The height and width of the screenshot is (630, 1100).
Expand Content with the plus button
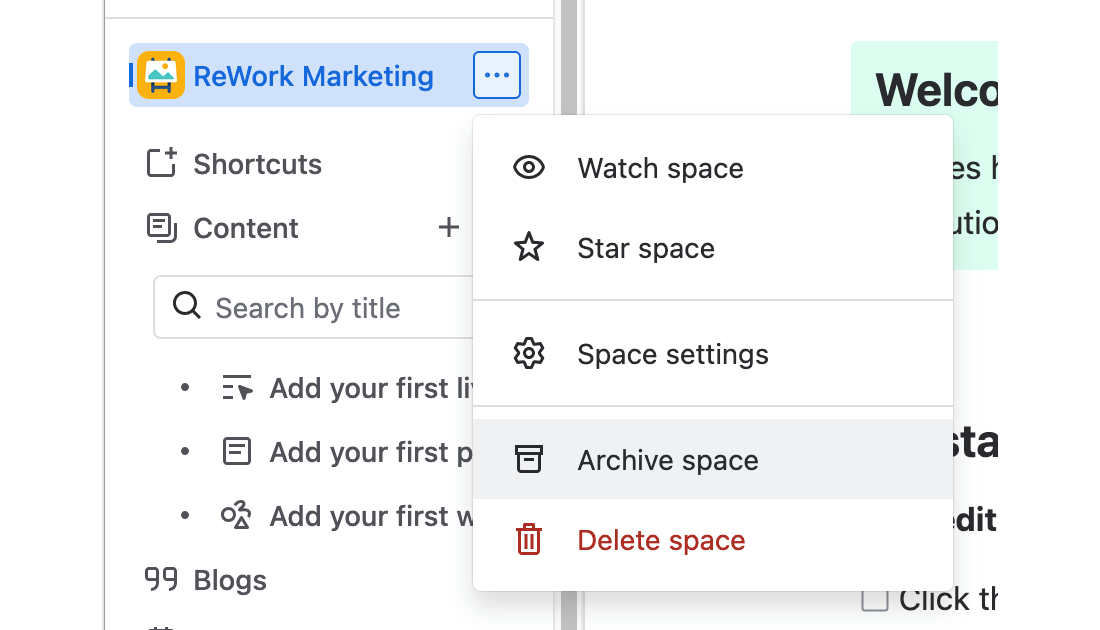click(x=448, y=227)
